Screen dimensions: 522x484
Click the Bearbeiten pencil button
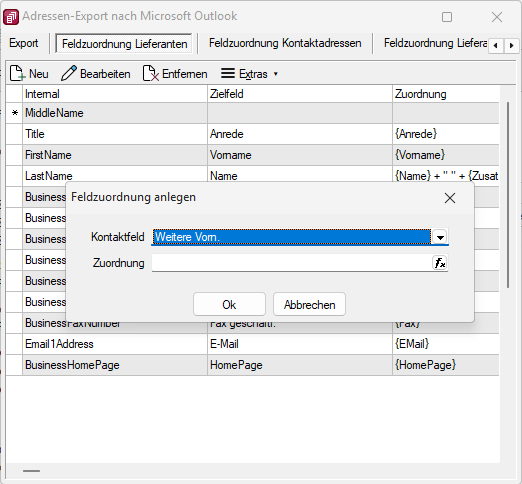pyautogui.click(x=96, y=74)
